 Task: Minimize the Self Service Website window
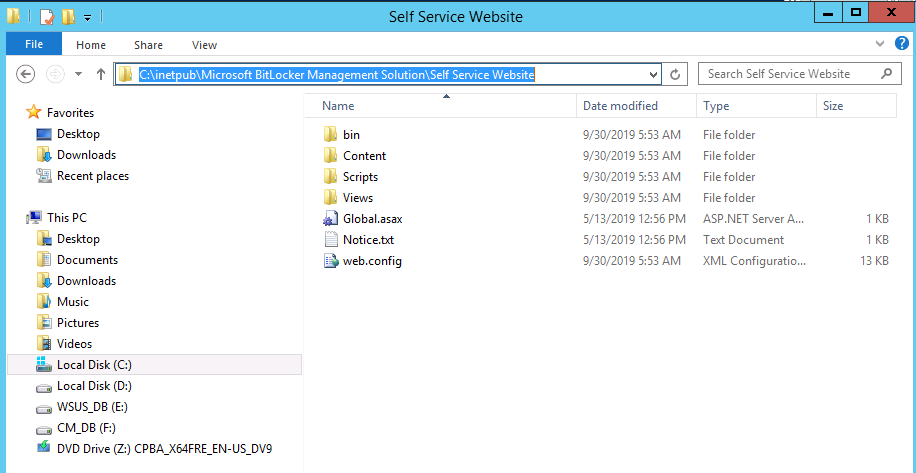[828, 13]
